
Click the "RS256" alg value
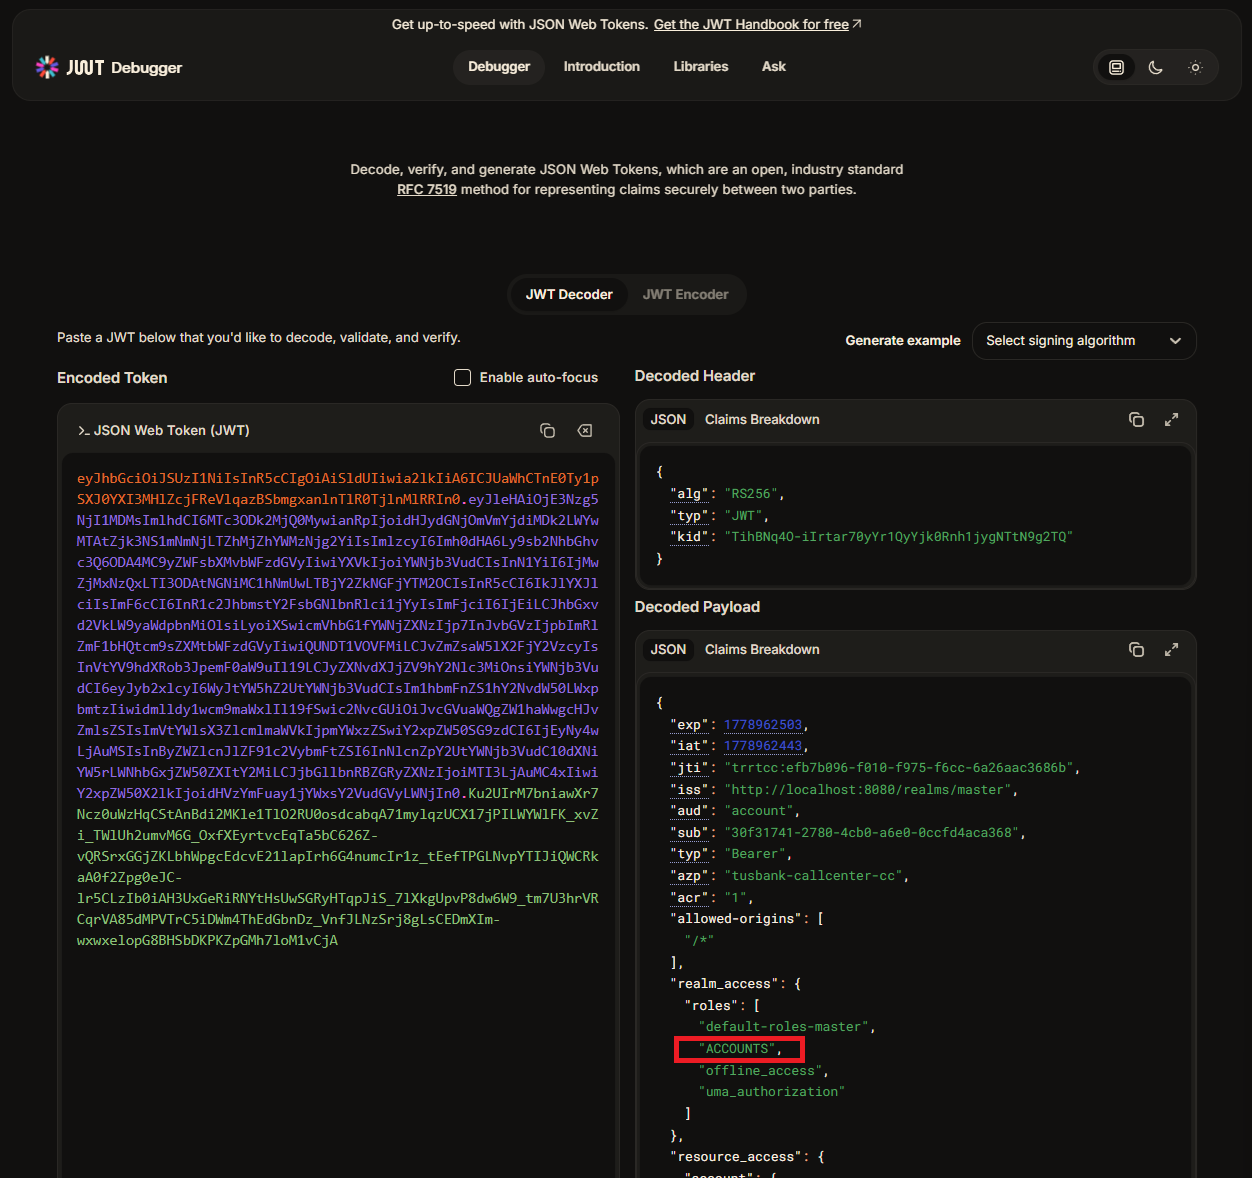click(750, 493)
